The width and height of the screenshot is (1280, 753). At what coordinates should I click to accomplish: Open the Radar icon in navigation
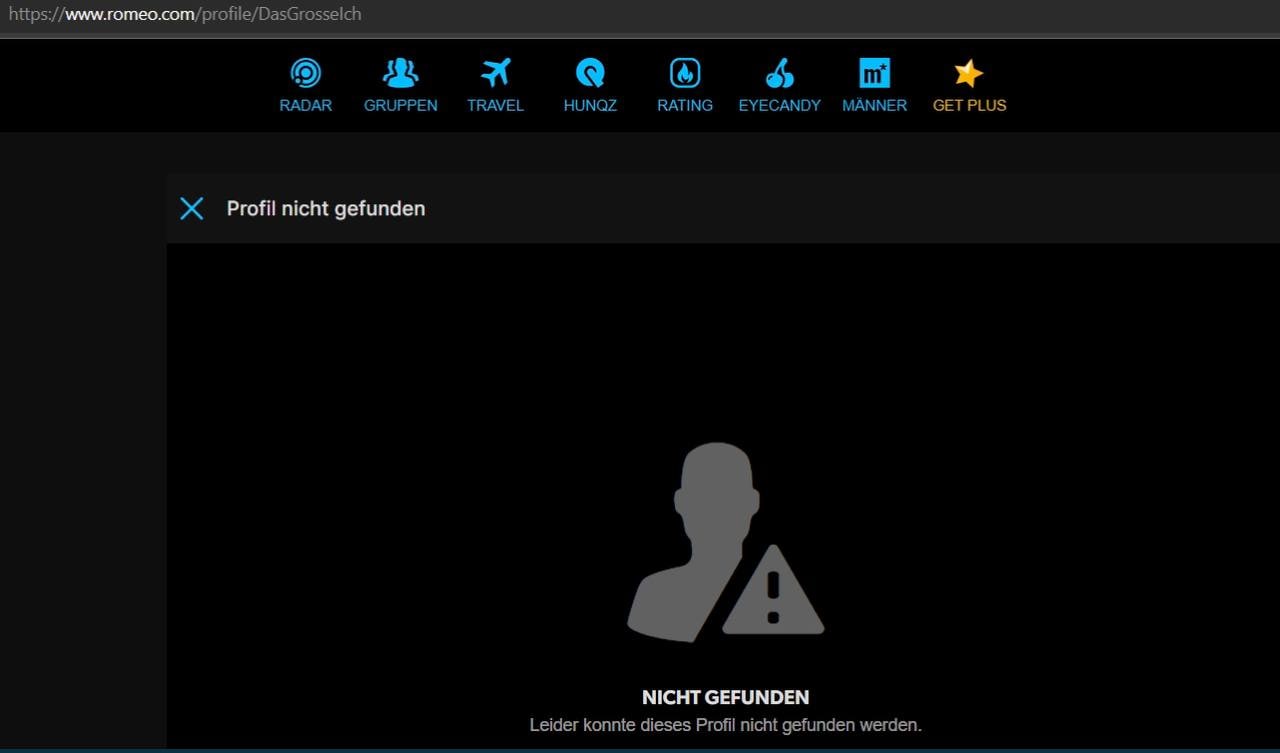305,73
